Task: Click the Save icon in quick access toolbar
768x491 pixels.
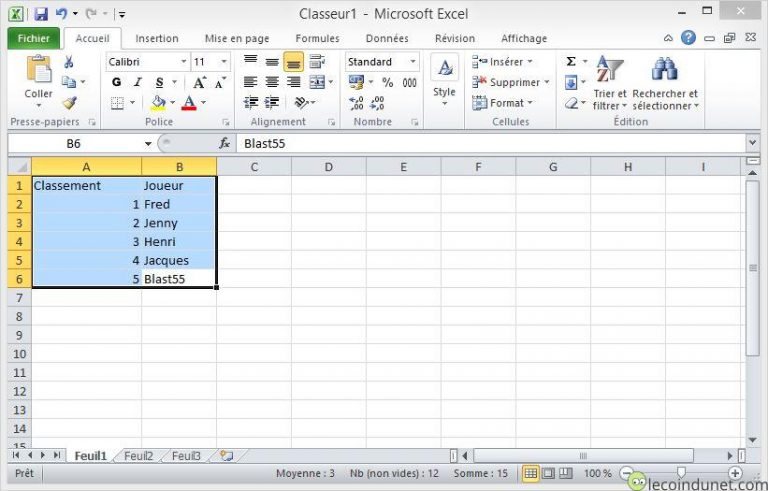Action: pos(41,14)
